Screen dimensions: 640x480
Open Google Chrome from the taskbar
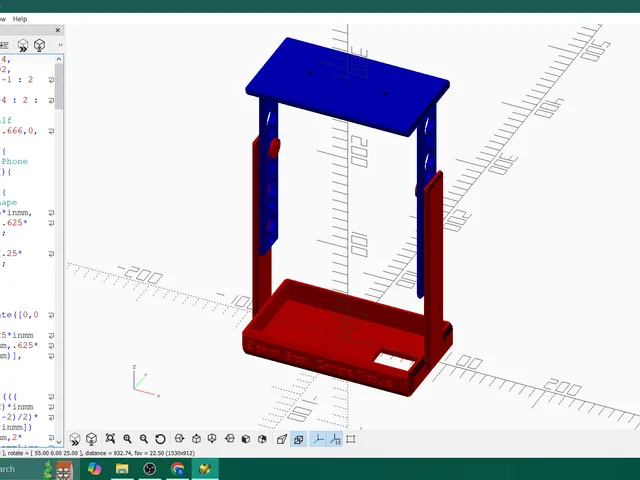(177, 469)
